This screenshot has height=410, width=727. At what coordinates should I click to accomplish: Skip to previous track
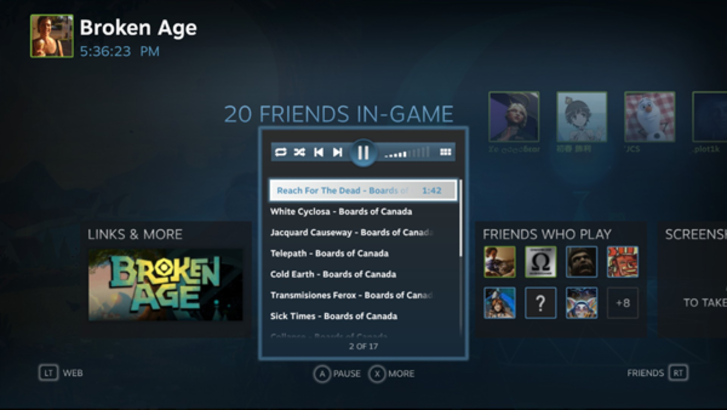tap(319, 152)
